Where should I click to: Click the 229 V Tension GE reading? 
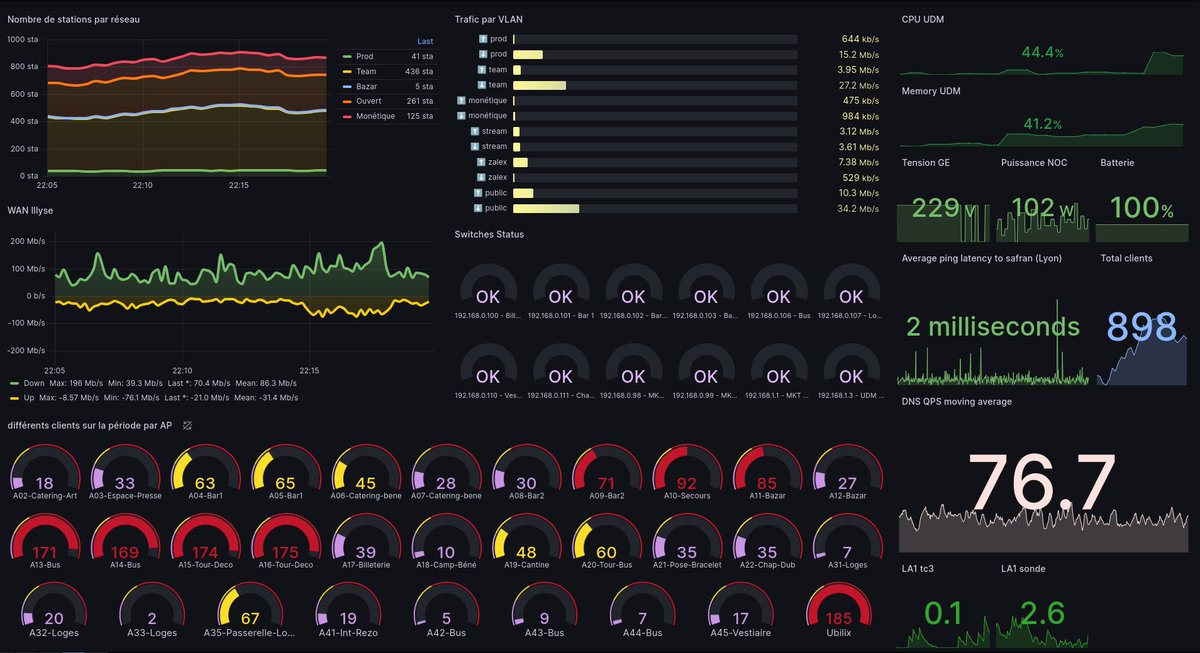pos(945,208)
